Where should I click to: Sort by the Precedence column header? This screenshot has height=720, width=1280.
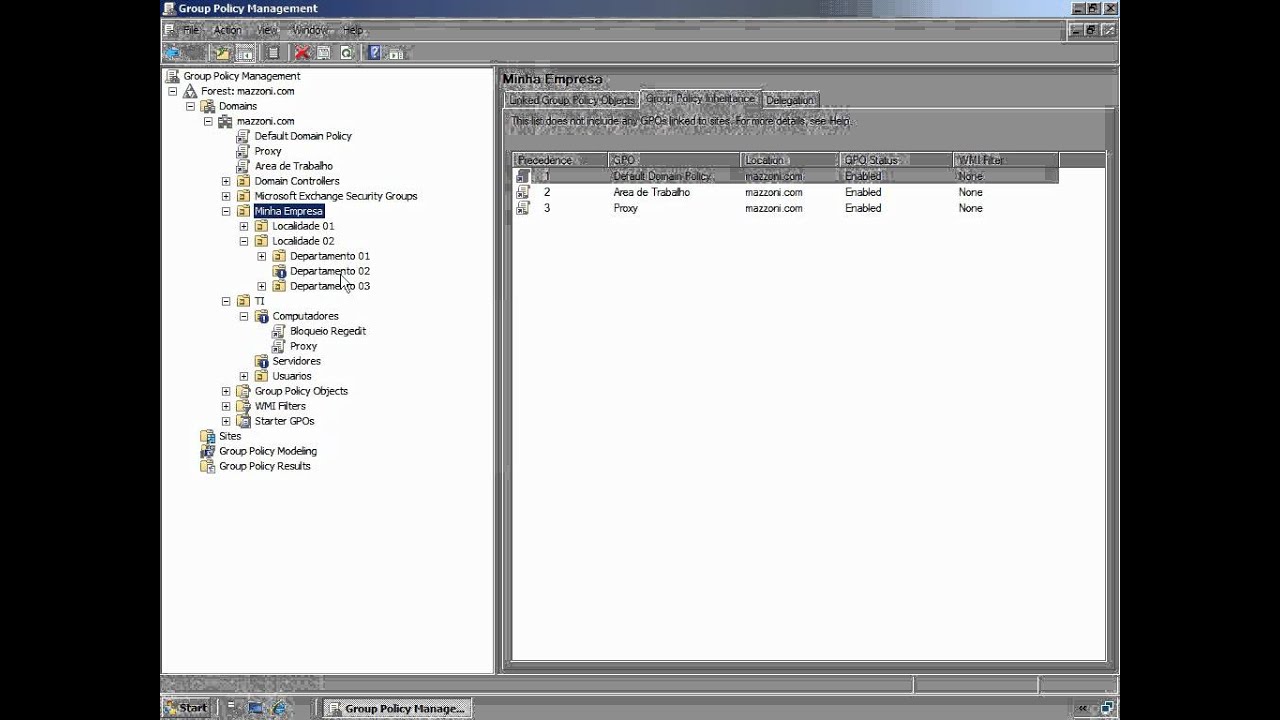pyautogui.click(x=560, y=160)
